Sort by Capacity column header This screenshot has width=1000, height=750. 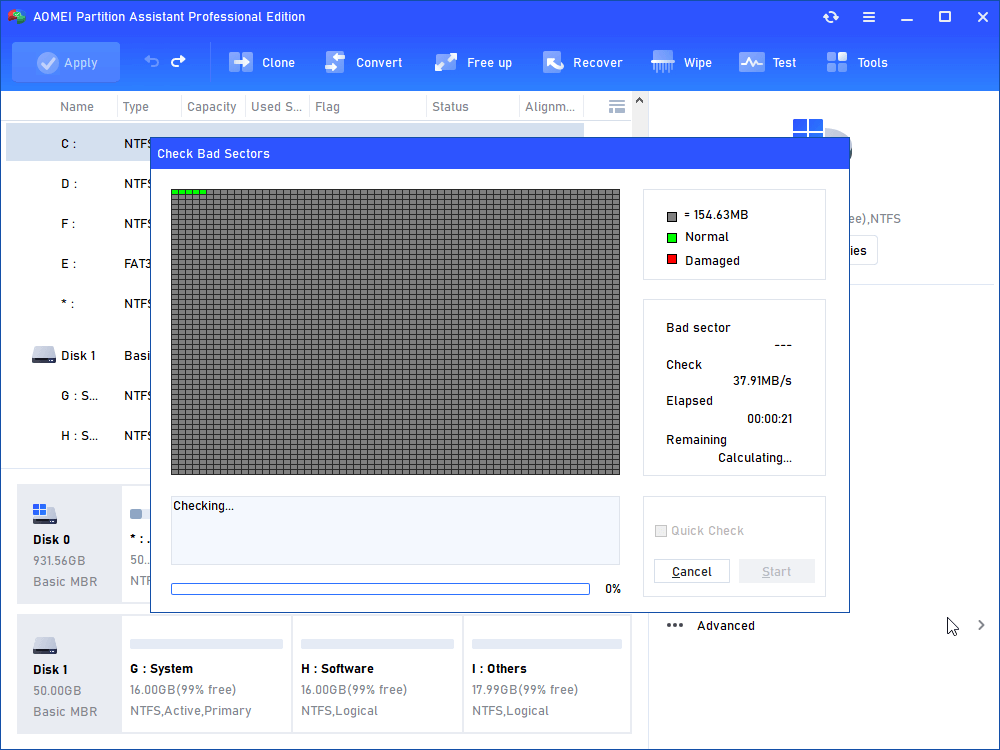(211, 107)
